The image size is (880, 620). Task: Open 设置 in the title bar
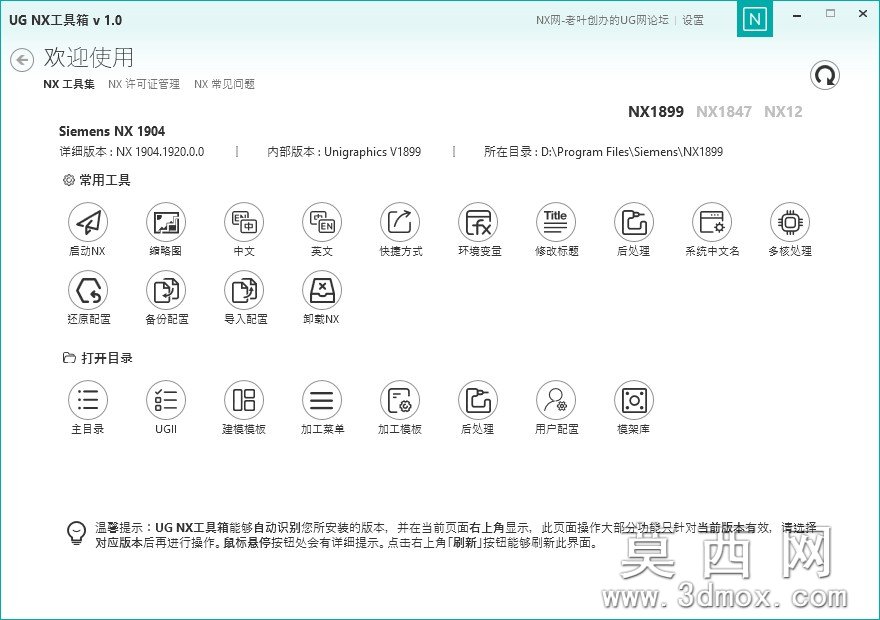[x=693, y=20]
